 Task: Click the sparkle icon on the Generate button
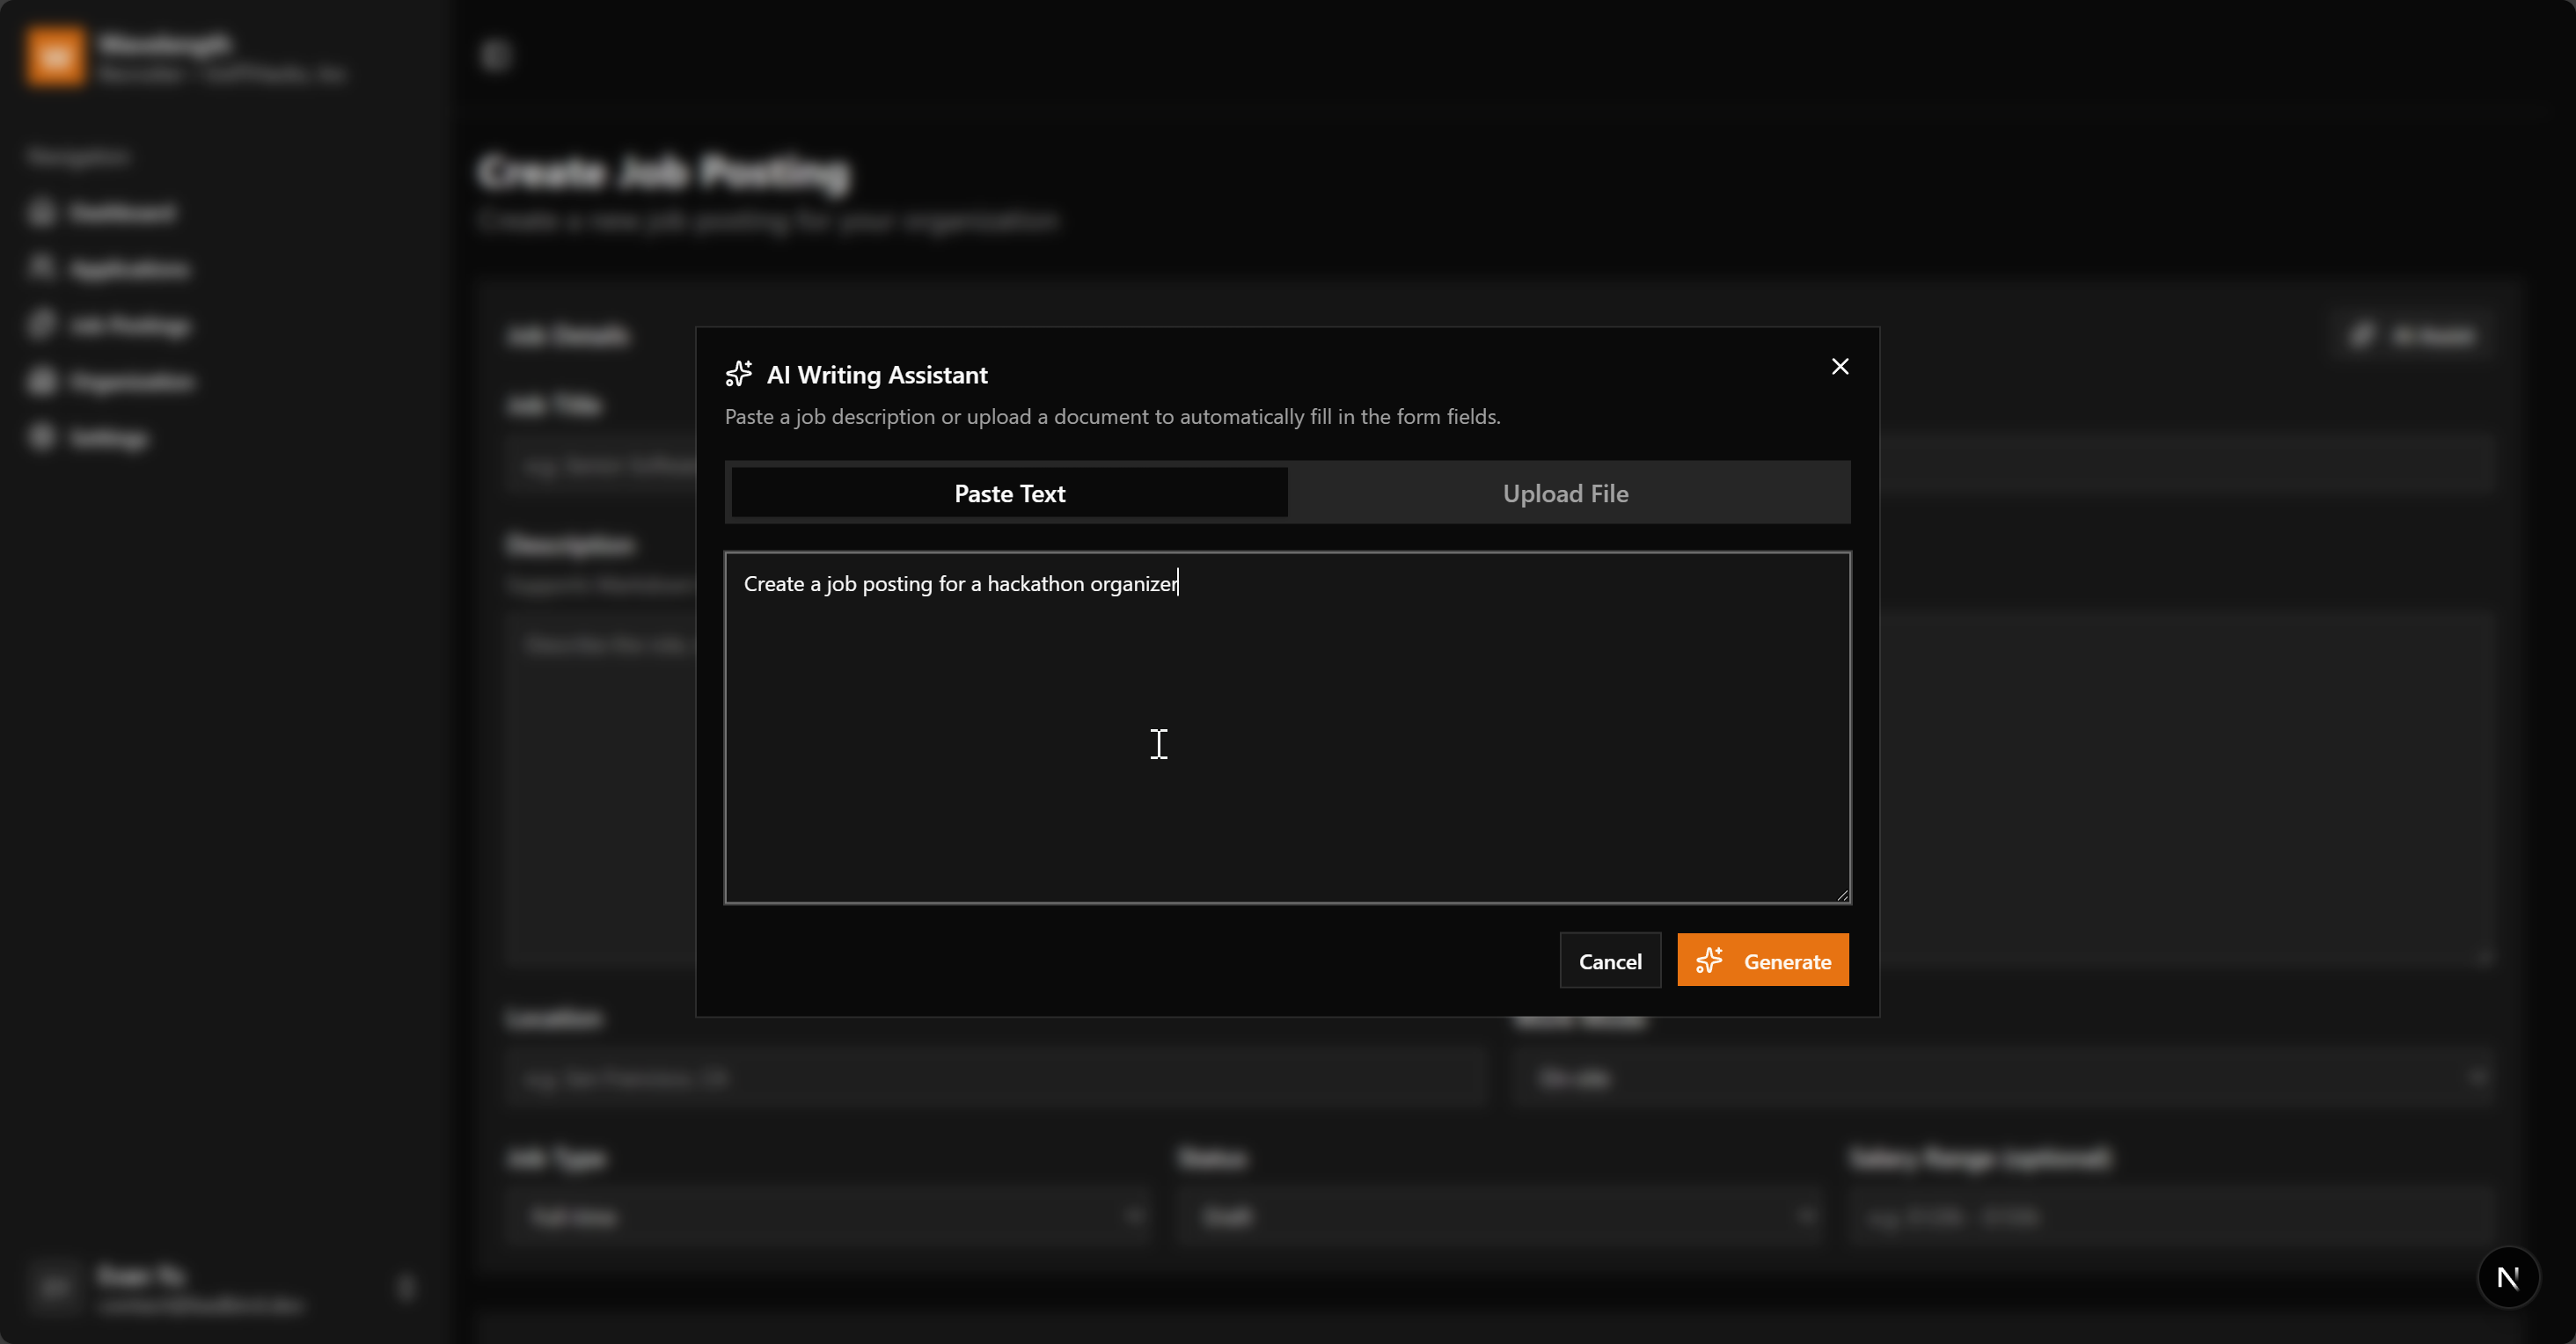point(1709,961)
